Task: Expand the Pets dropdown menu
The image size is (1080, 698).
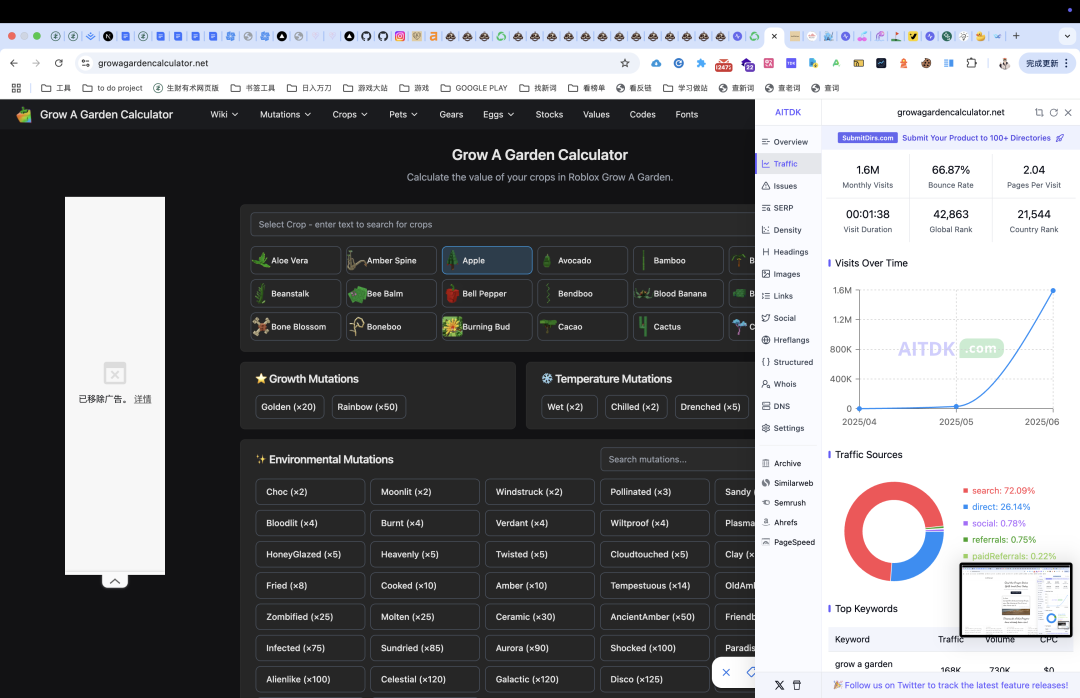Action: (403, 114)
